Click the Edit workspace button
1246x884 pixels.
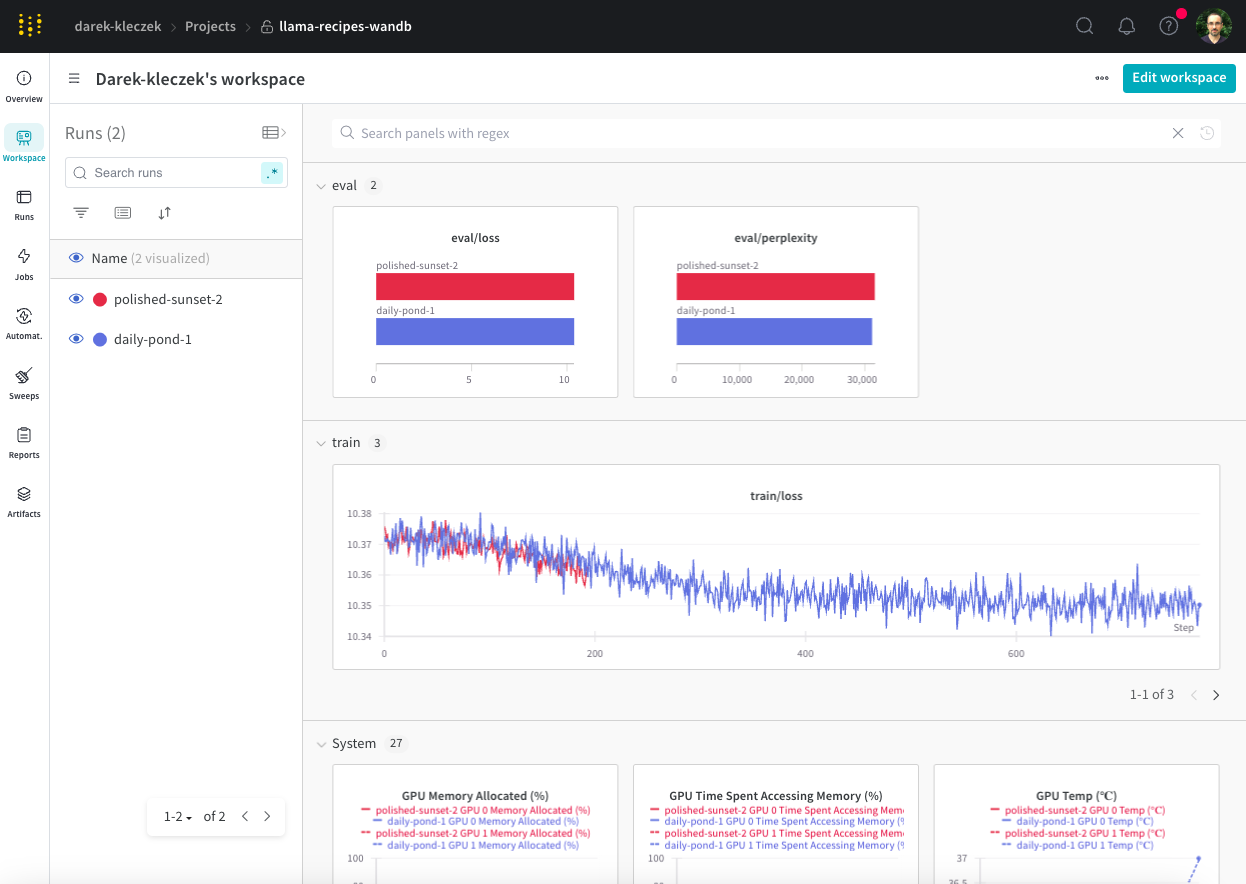click(1179, 77)
